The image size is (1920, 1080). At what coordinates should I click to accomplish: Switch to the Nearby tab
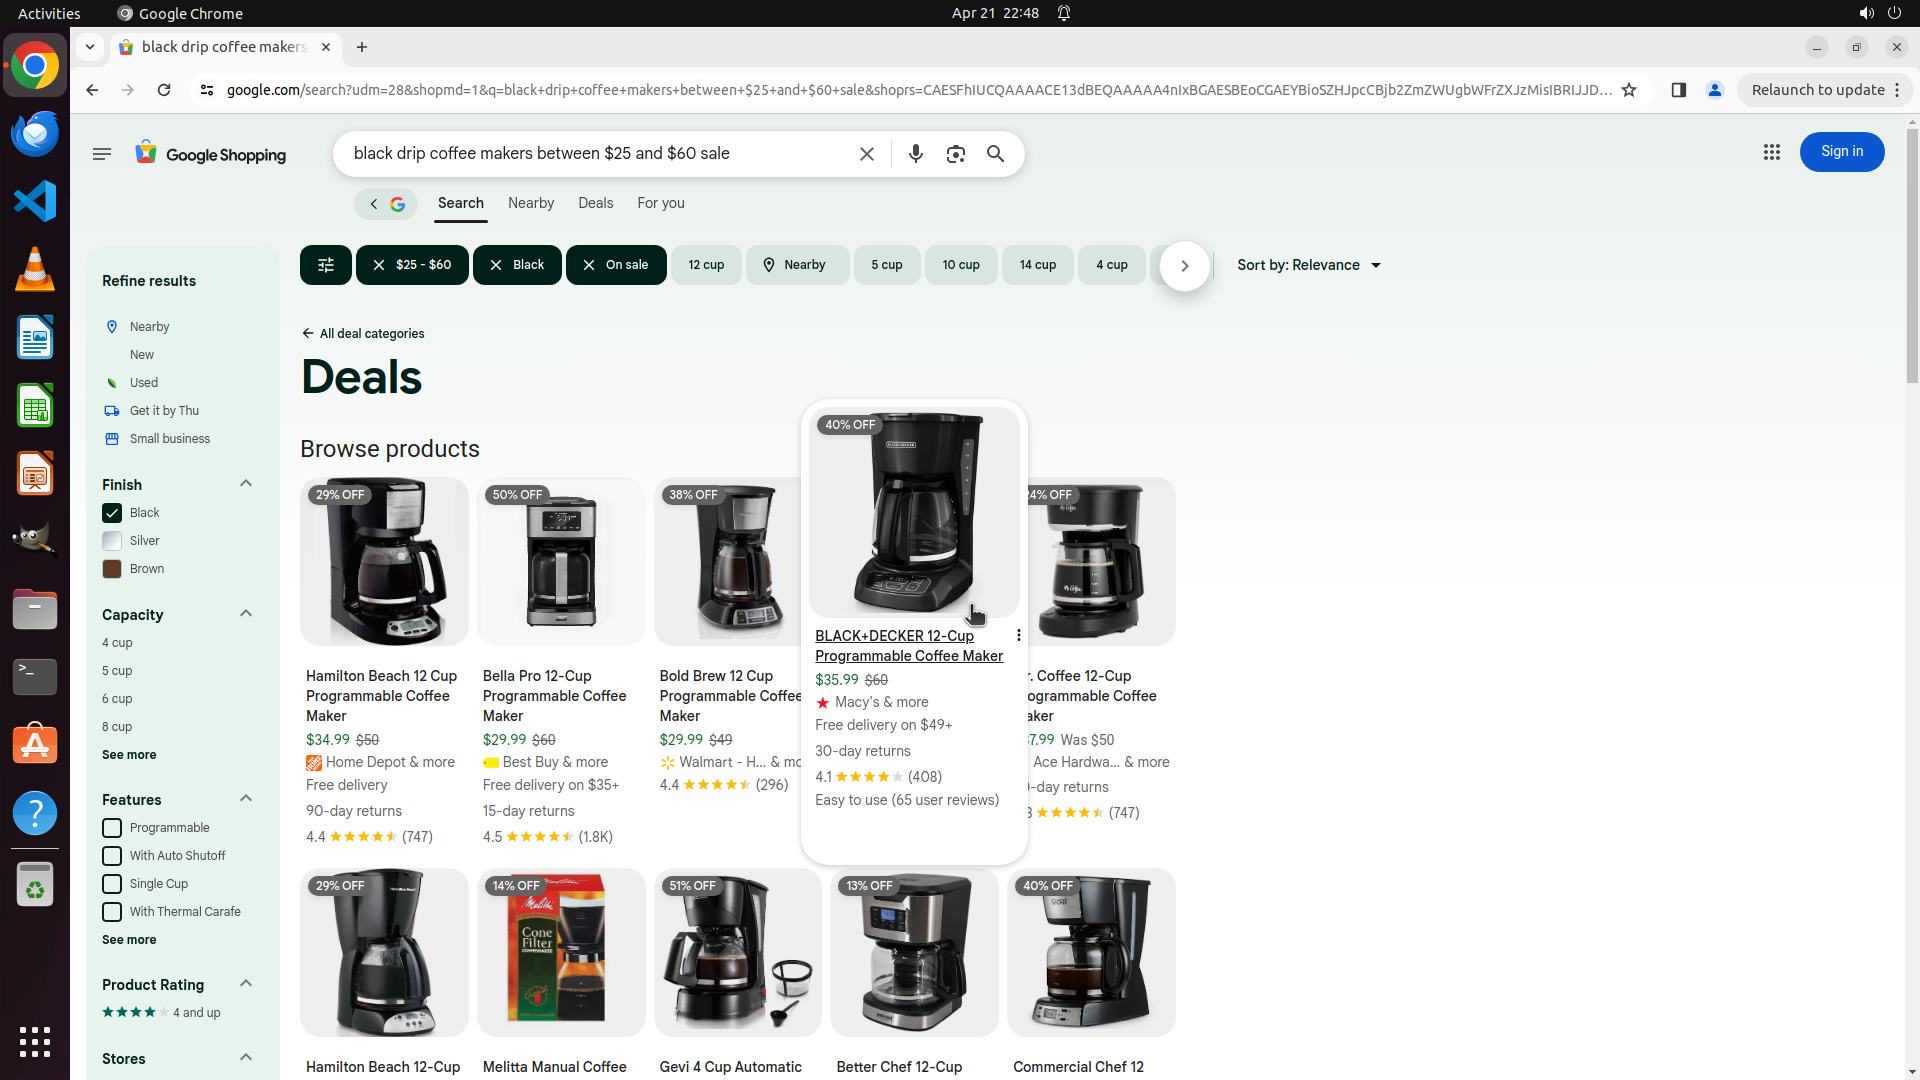coord(530,203)
